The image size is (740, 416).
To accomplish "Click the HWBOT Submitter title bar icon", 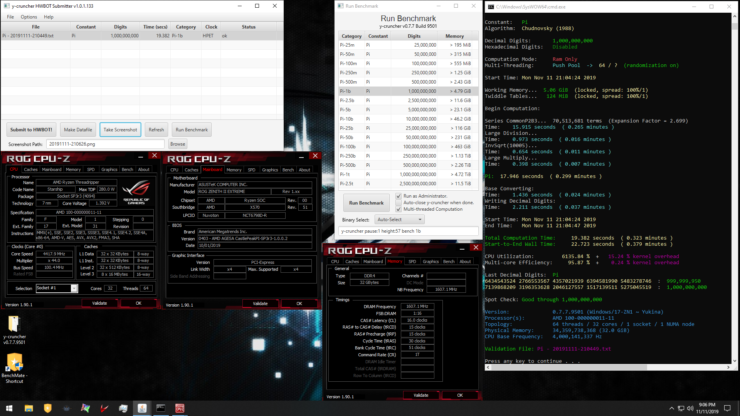I will [x=5, y=5].
